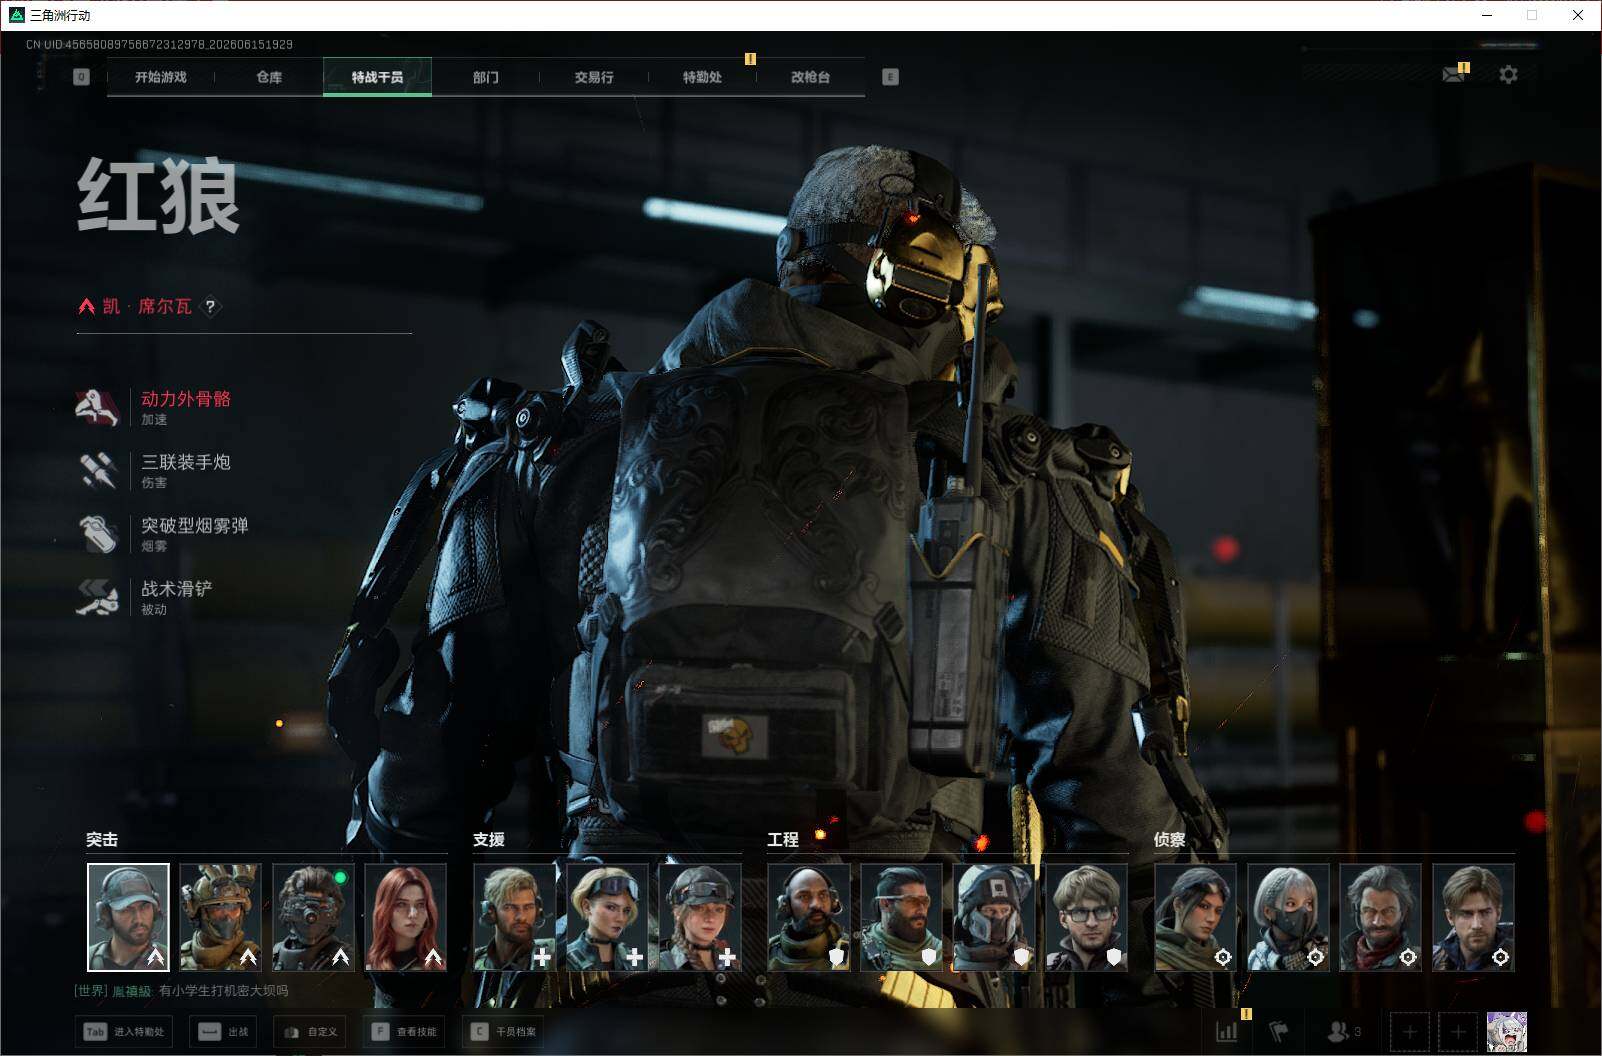Open the player avatar in bottom-right
The height and width of the screenshot is (1056, 1602).
[x=1507, y=1032]
